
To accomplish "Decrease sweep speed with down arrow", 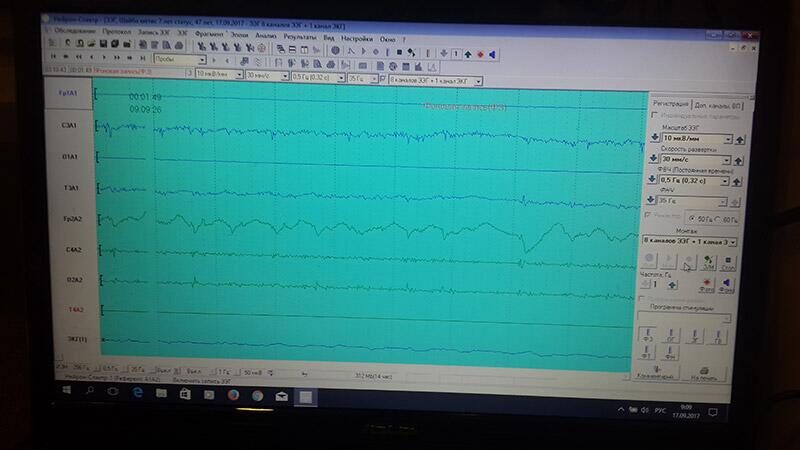I will click(x=653, y=159).
